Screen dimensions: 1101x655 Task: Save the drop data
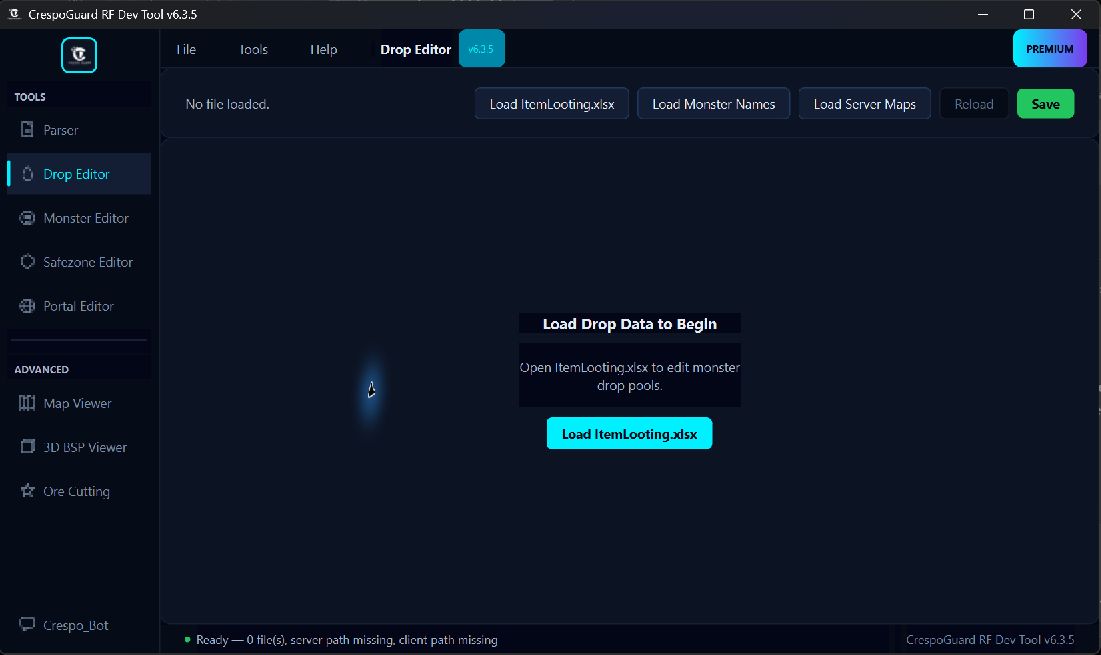[1046, 104]
